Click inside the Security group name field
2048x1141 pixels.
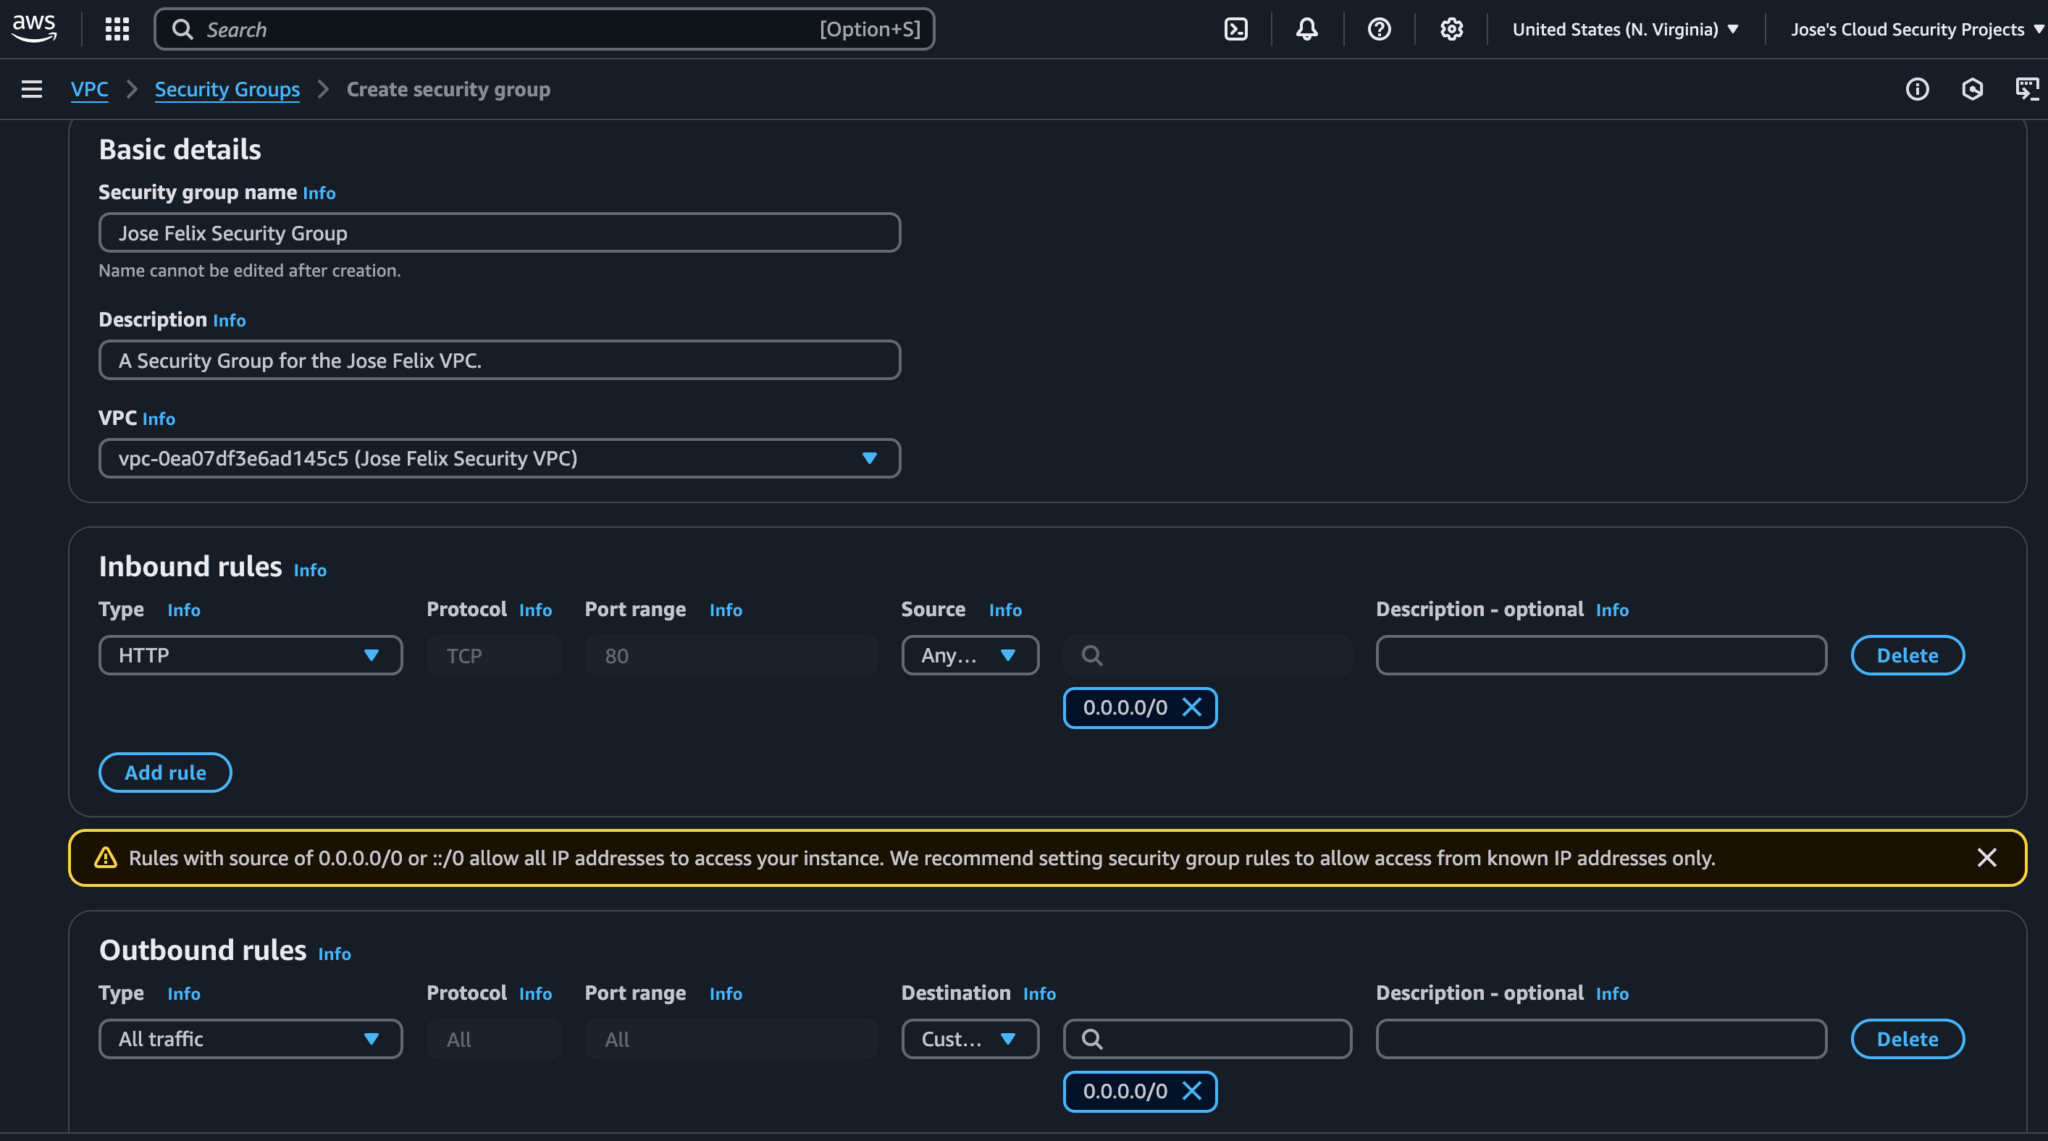pyautogui.click(x=500, y=232)
